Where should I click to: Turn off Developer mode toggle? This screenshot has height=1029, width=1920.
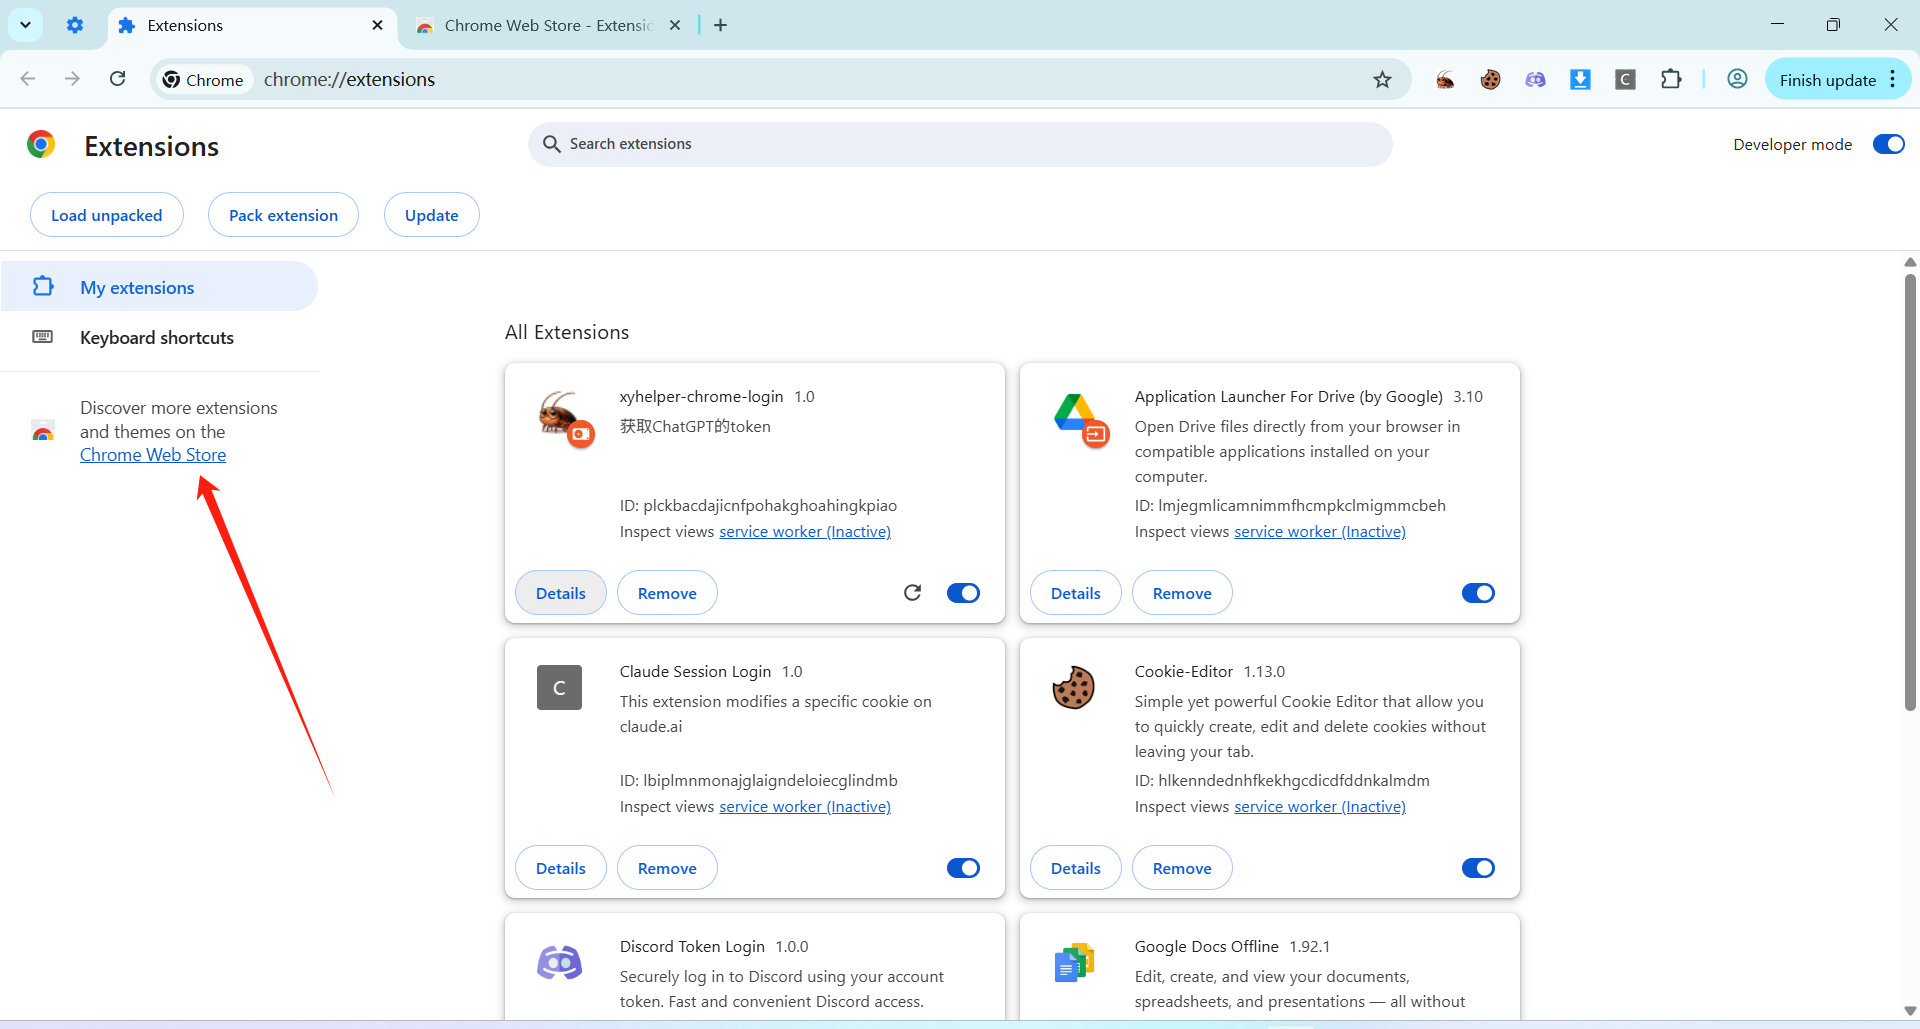pyautogui.click(x=1888, y=145)
